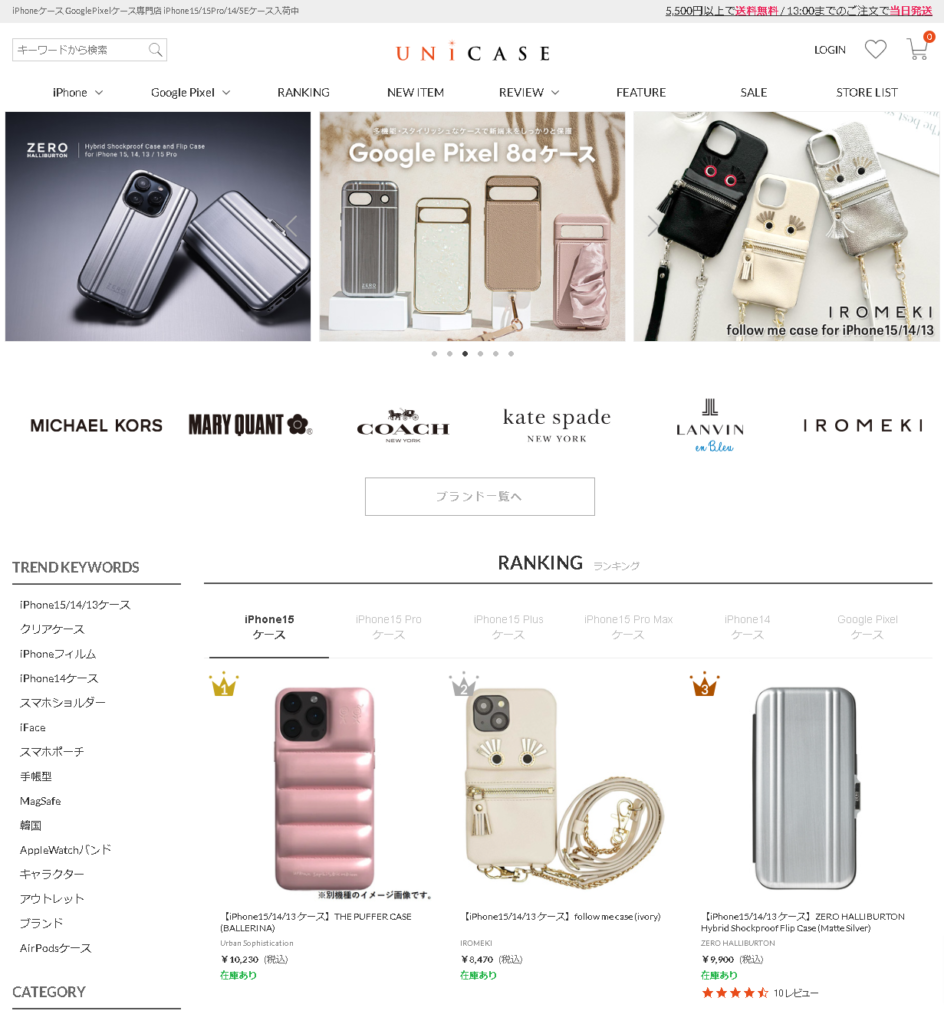Open the Mary Quant brand logo
Screen dimensions: 944x1024
click(x=250, y=424)
